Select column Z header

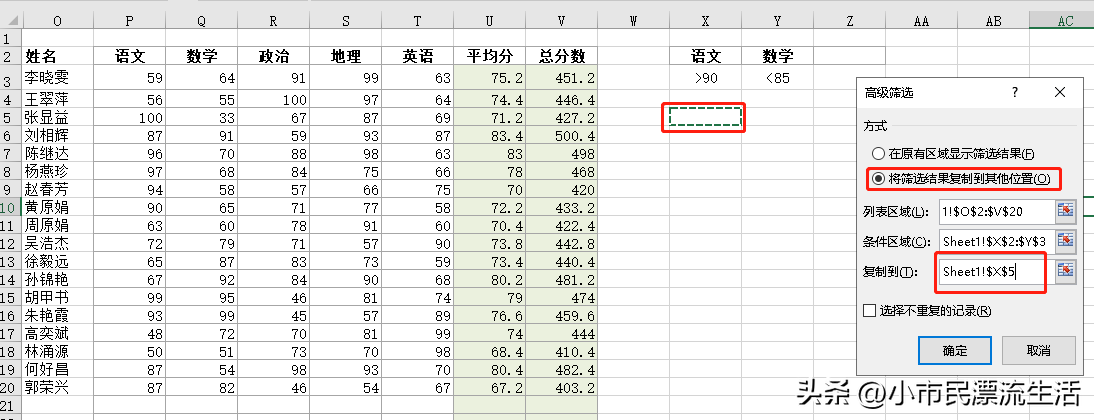849,22
